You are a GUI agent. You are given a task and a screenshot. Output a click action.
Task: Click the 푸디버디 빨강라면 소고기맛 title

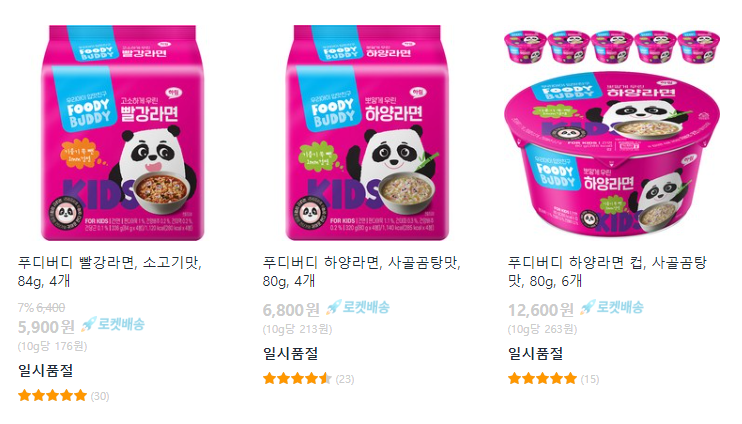tap(110, 272)
